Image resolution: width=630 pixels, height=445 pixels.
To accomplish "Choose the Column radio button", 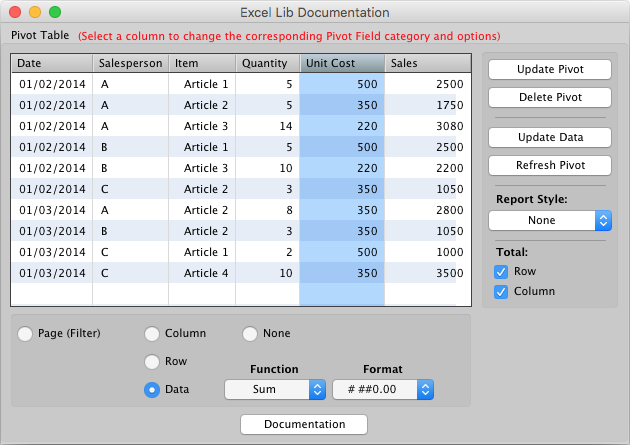I will click(x=152, y=334).
